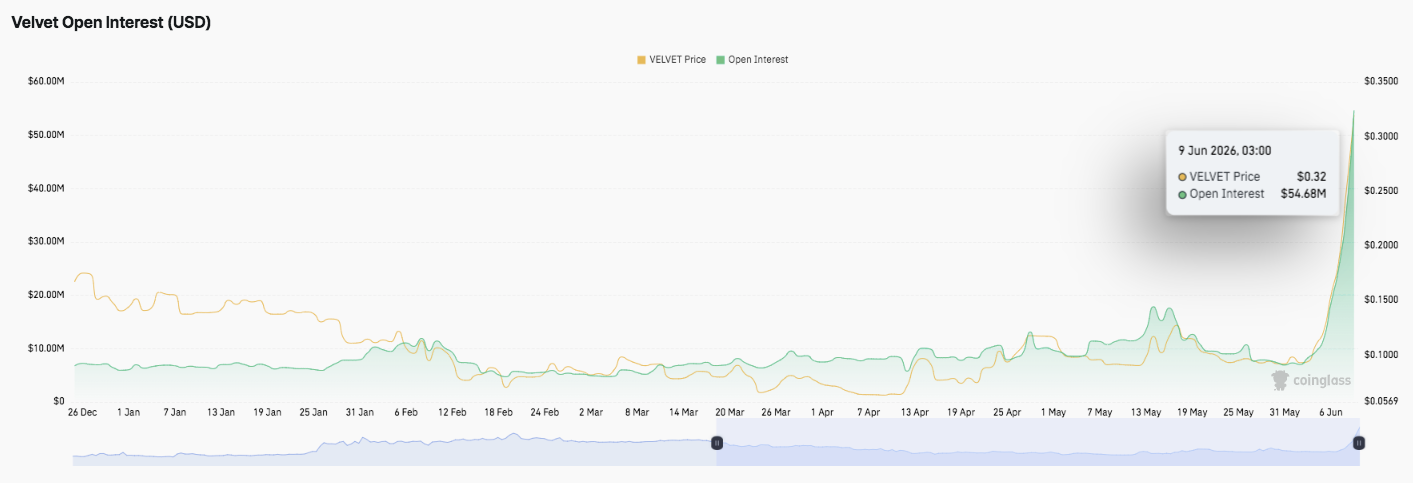
Task: Click the green Open Interest legend swatch
Action: click(721, 60)
